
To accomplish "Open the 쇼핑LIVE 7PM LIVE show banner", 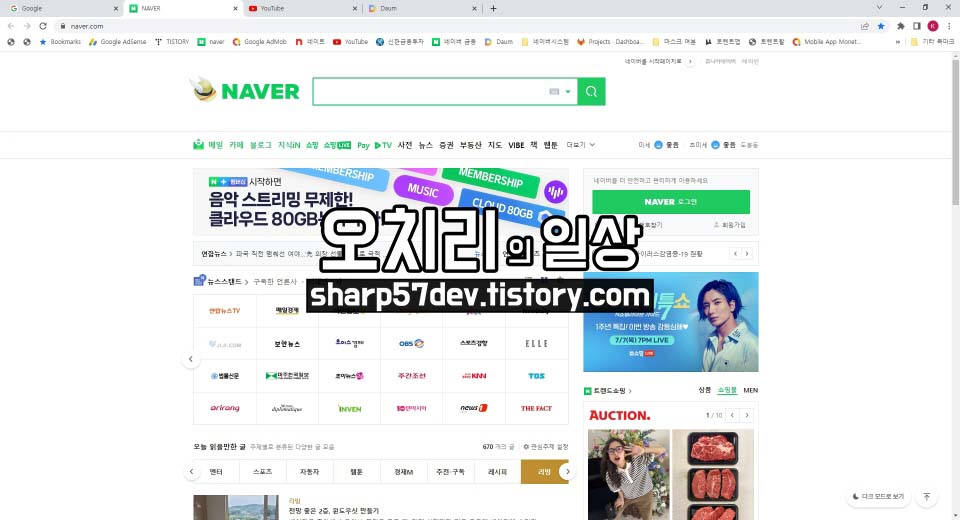I will coord(670,322).
